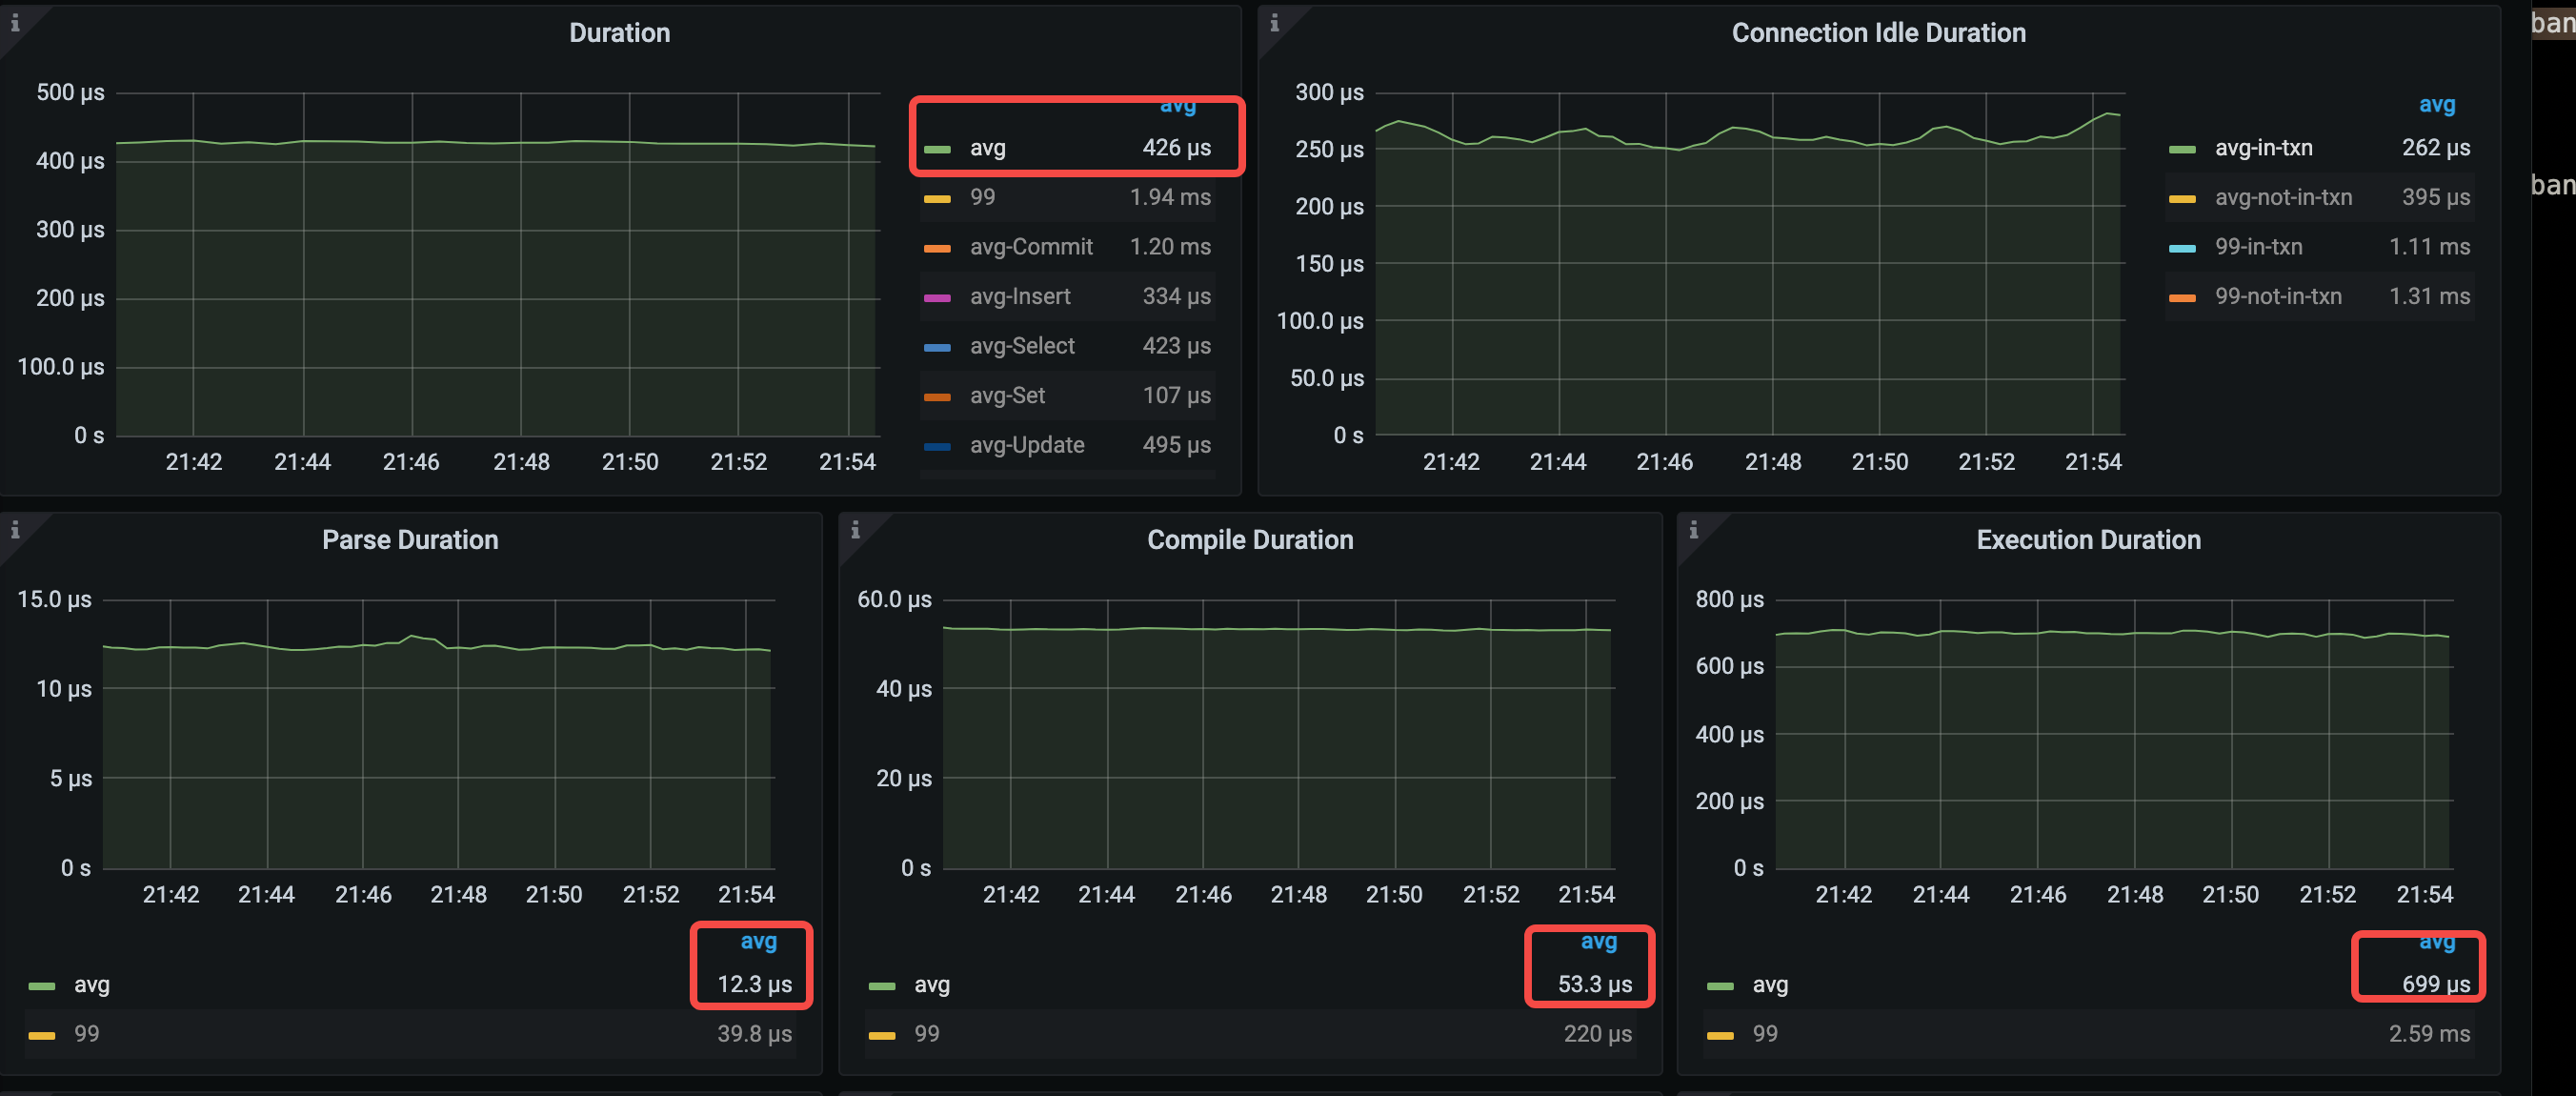This screenshot has height=1096, width=2576.
Task: Sort Duration legend by avg column header
Action: point(1177,106)
